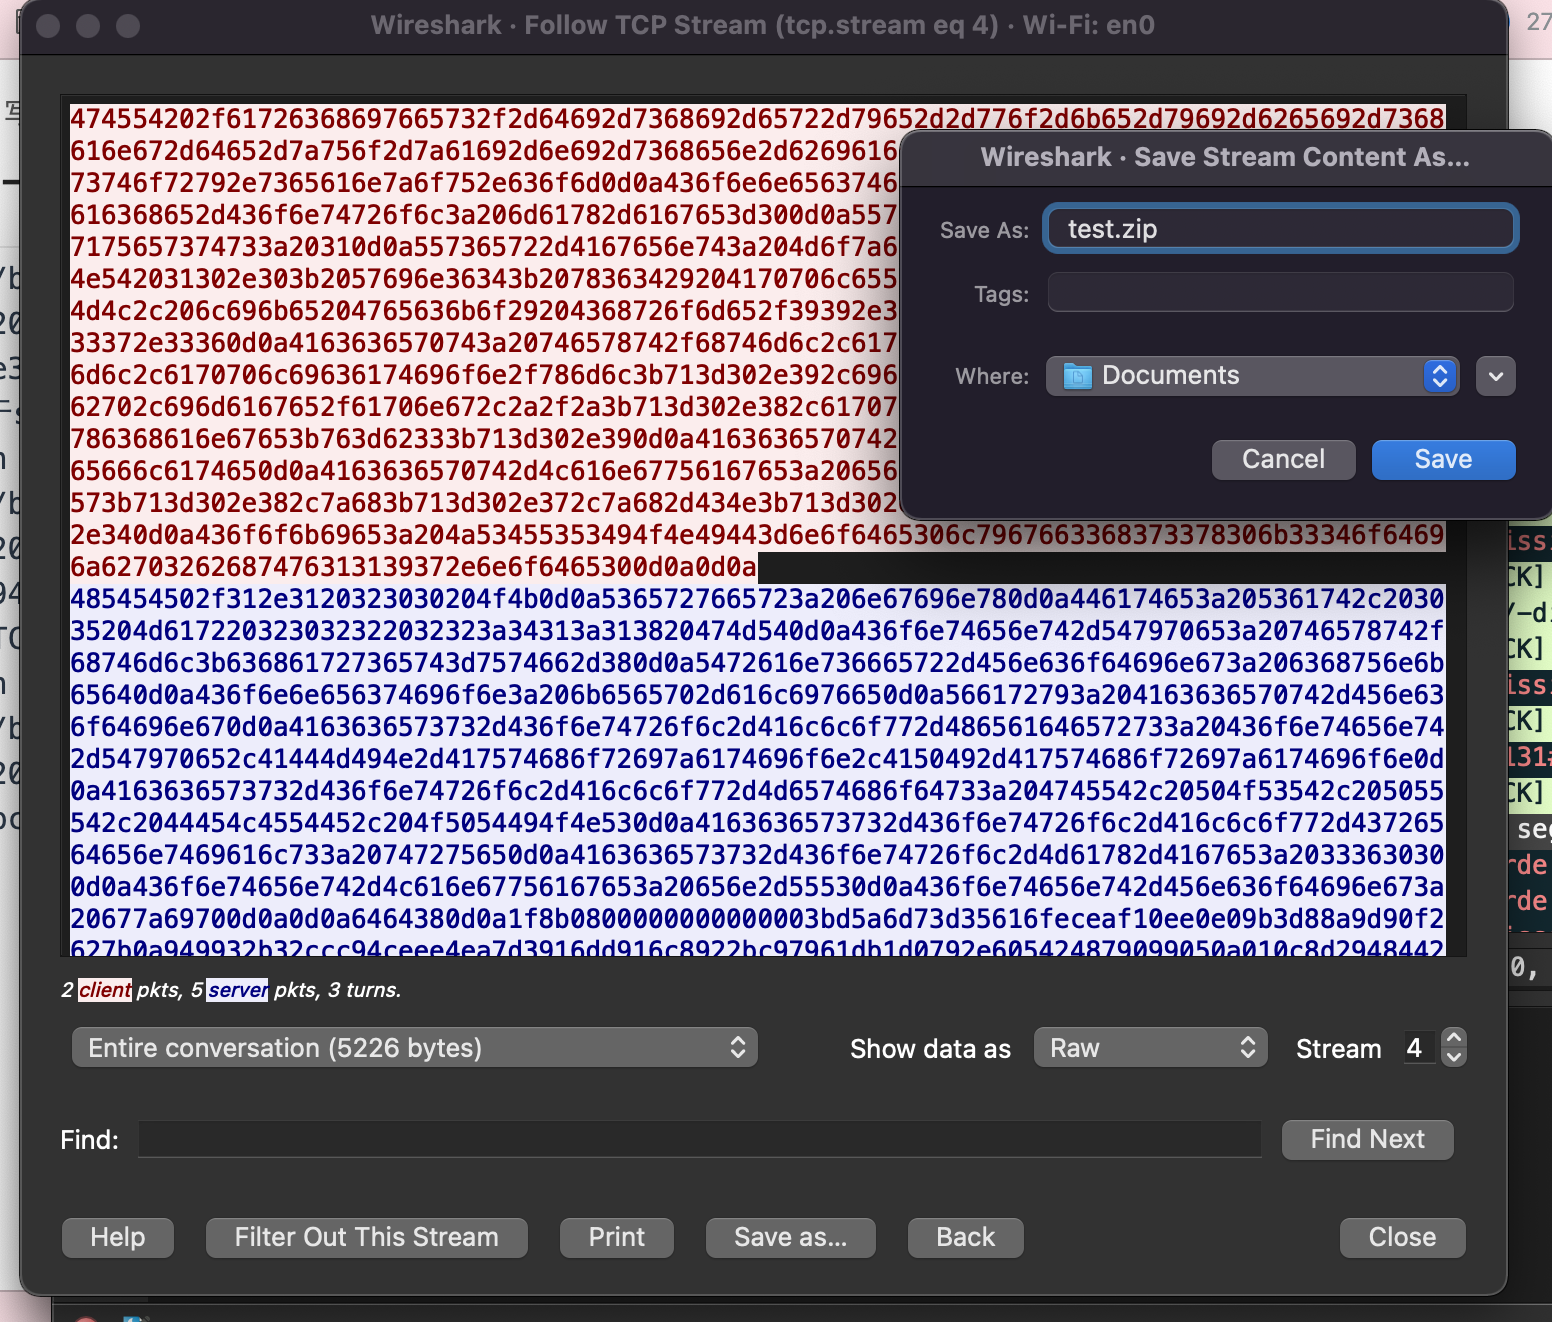This screenshot has height=1322, width=1552.
Task: Click hex line starting 64656e7469
Action: click(757, 855)
